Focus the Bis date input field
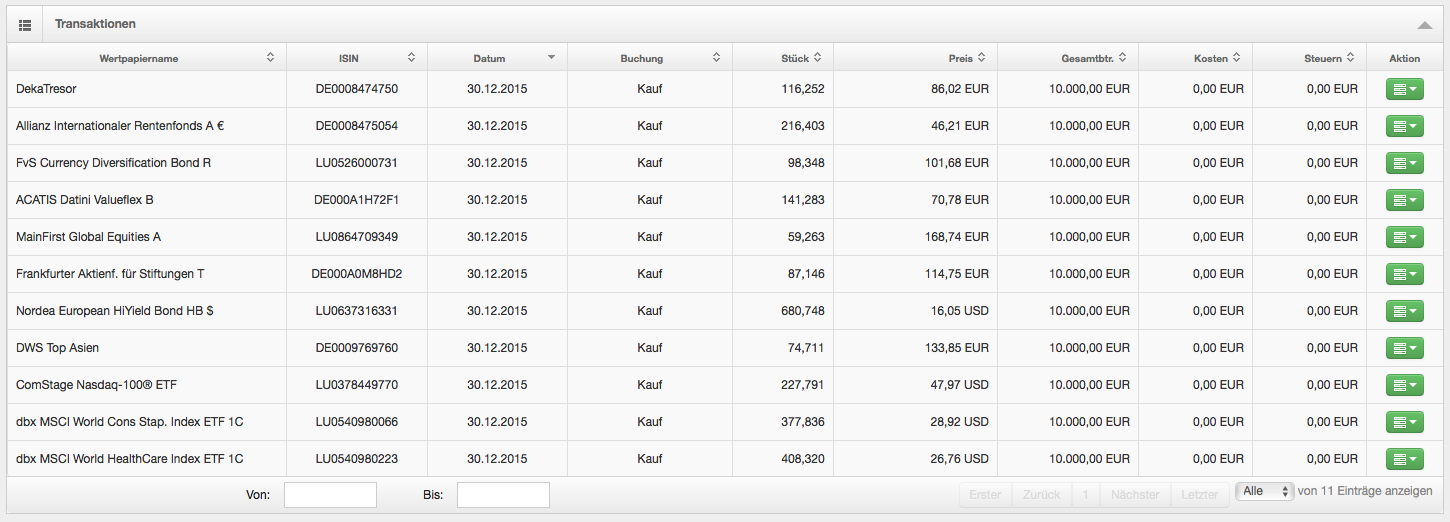 (x=503, y=495)
